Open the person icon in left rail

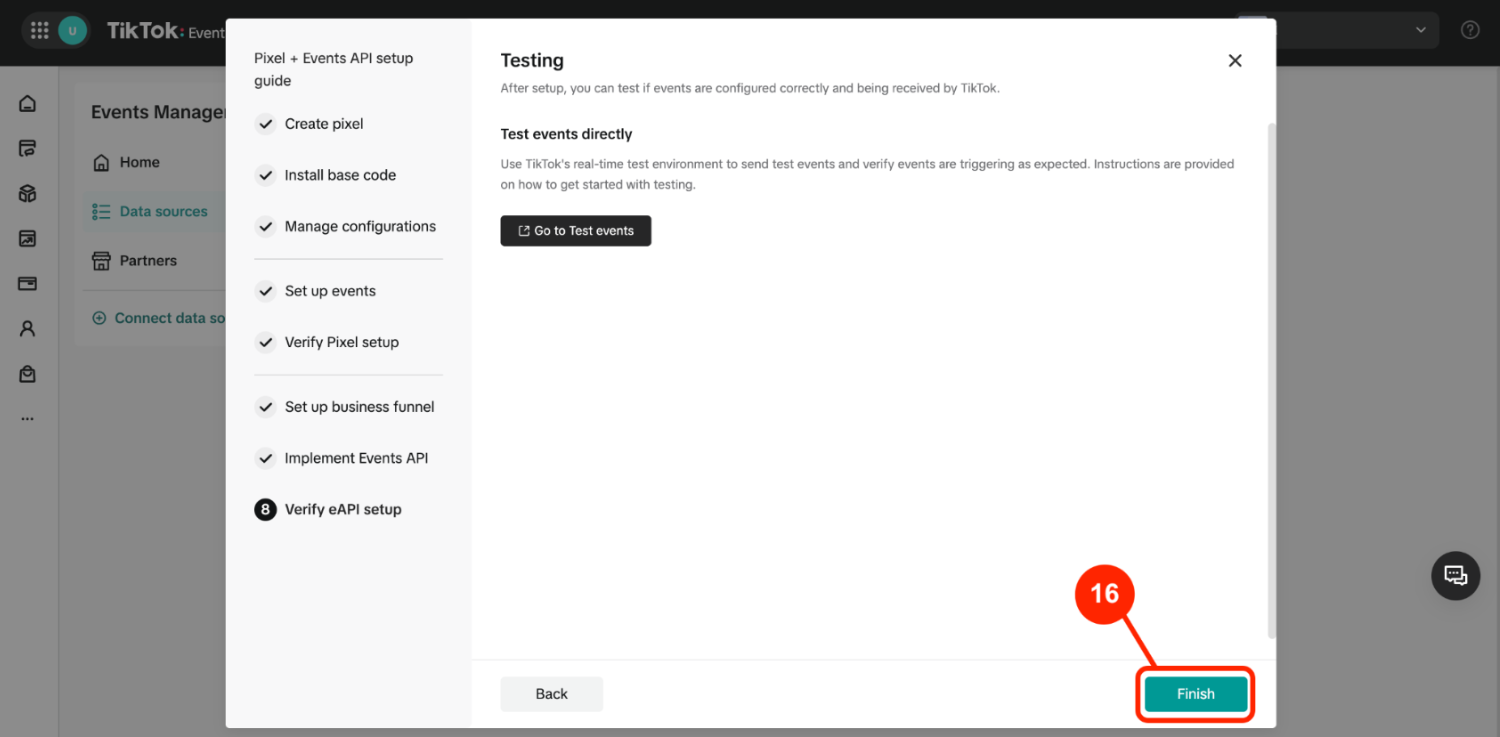pos(28,329)
